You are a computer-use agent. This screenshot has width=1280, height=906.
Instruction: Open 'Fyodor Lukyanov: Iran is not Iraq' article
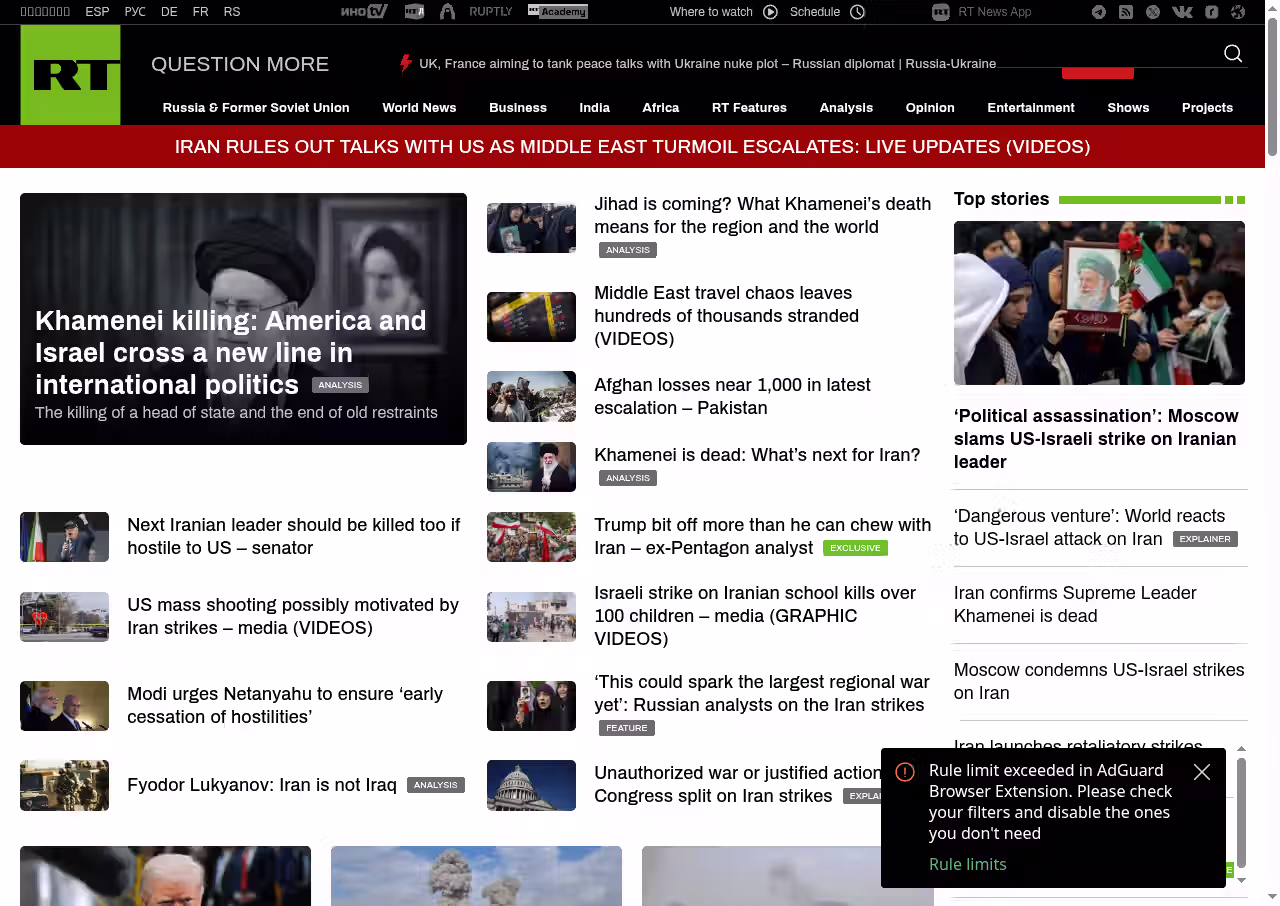tap(261, 785)
